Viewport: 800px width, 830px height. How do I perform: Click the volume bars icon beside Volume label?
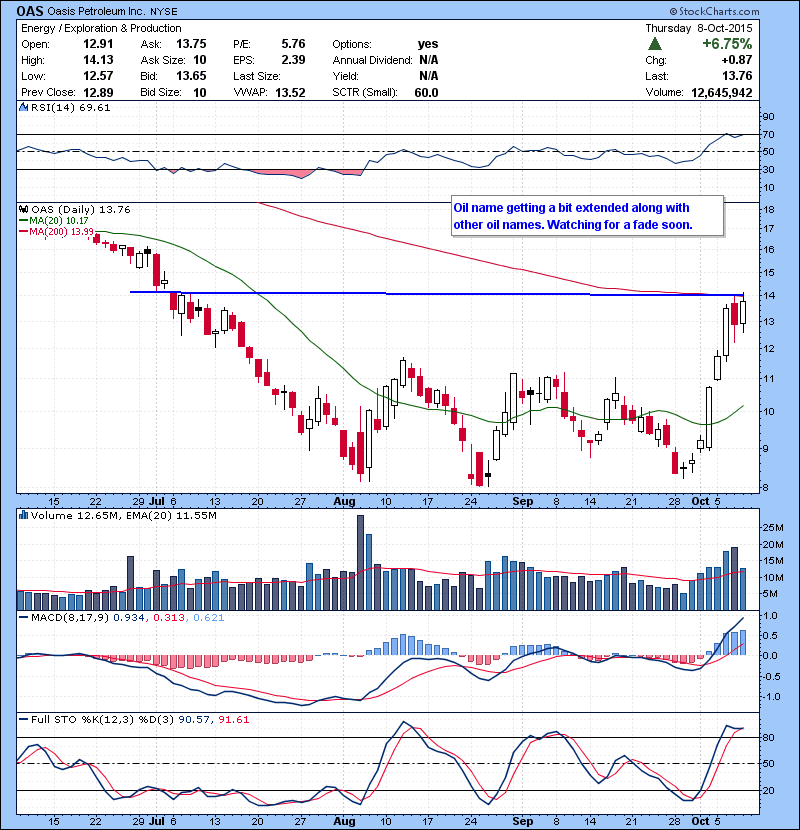click(23, 515)
